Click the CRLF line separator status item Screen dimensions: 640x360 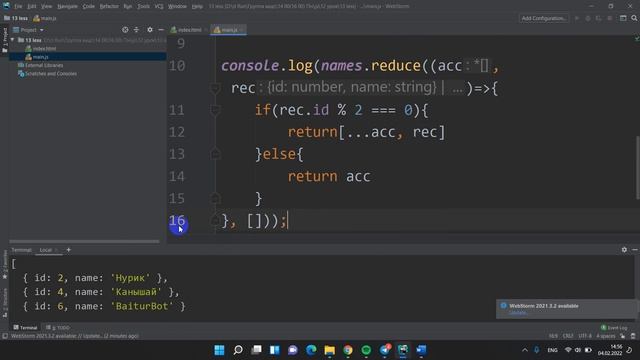point(568,336)
